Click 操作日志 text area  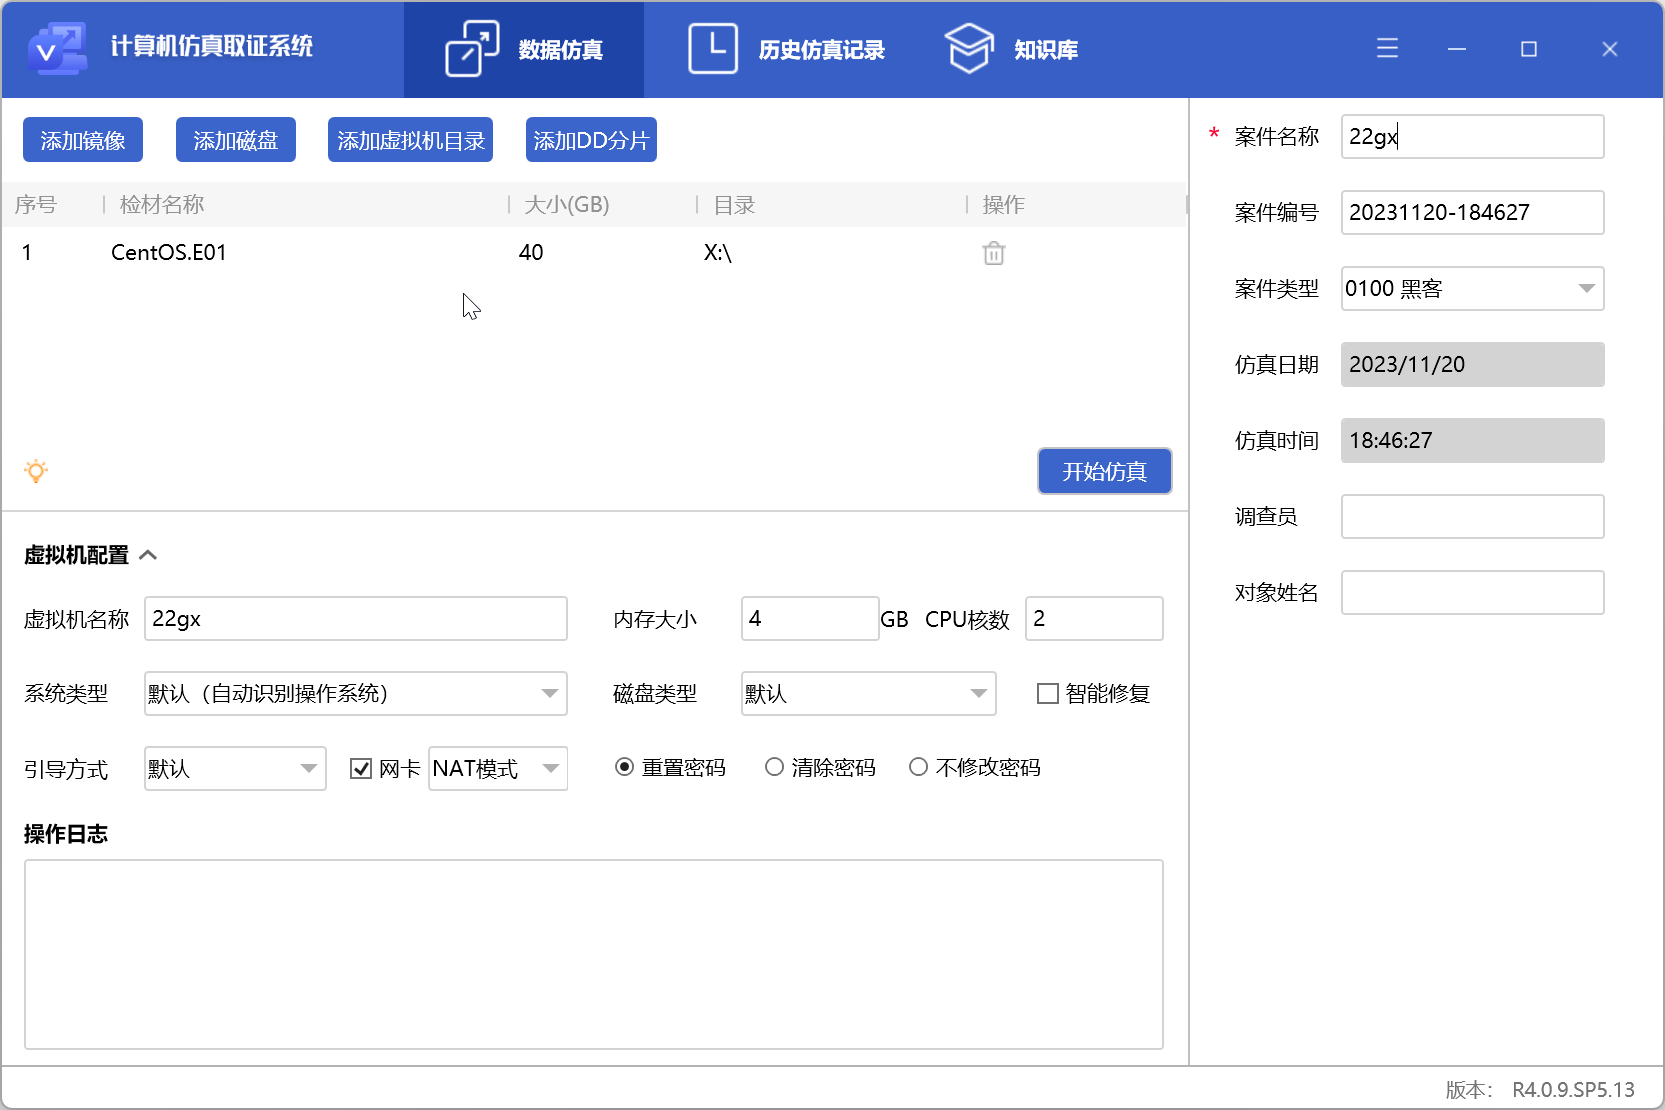594,954
